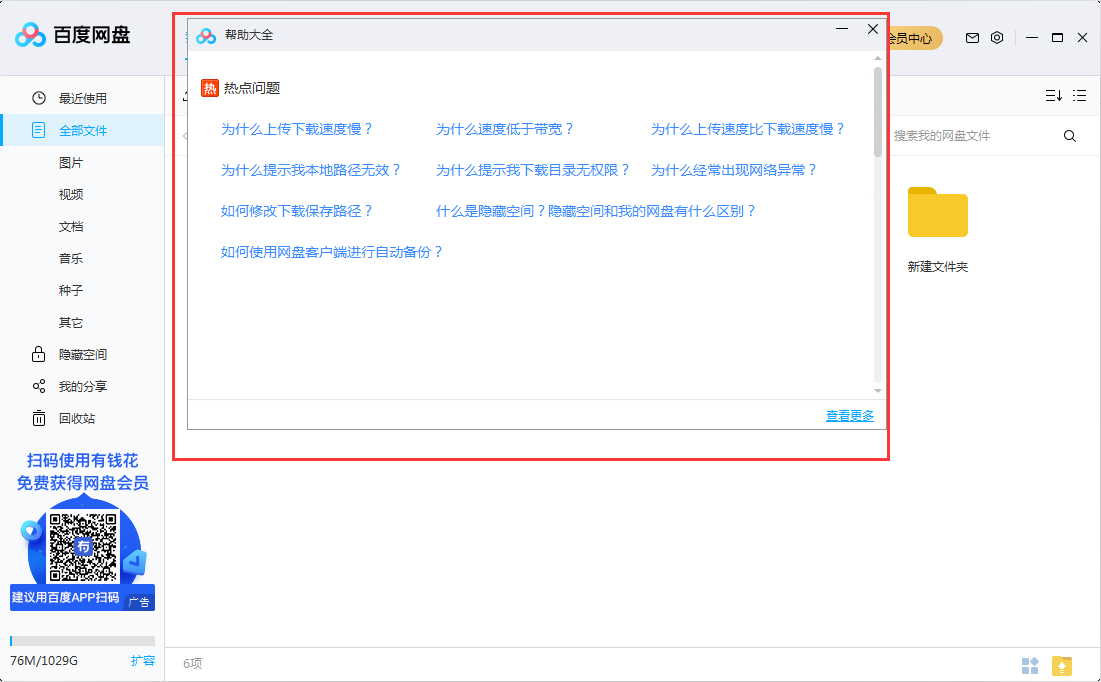Open the 会员中心 button
Screen dimensions: 1101x682
[914, 38]
